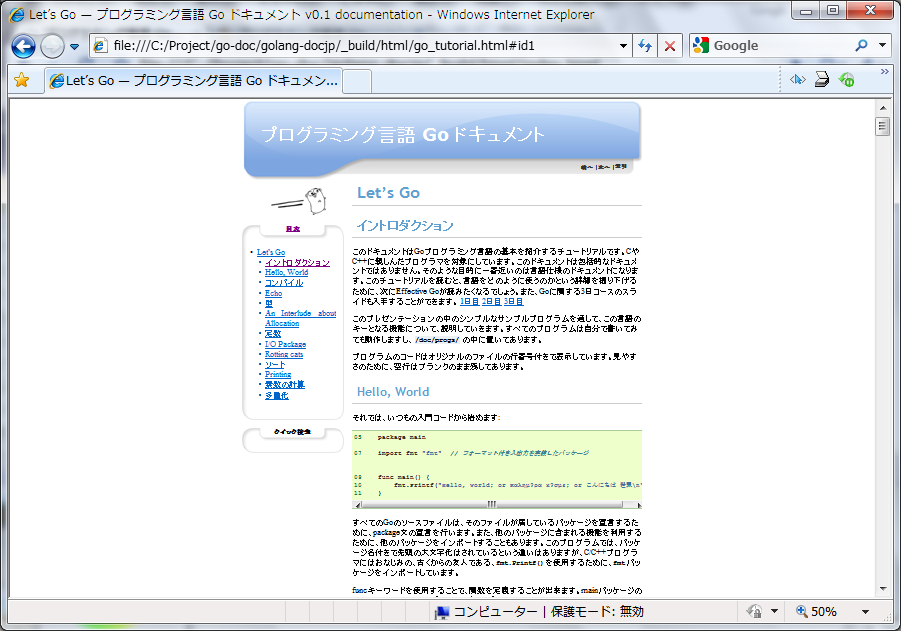Click the green pause-refresh toolbar icon

pos(846,79)
